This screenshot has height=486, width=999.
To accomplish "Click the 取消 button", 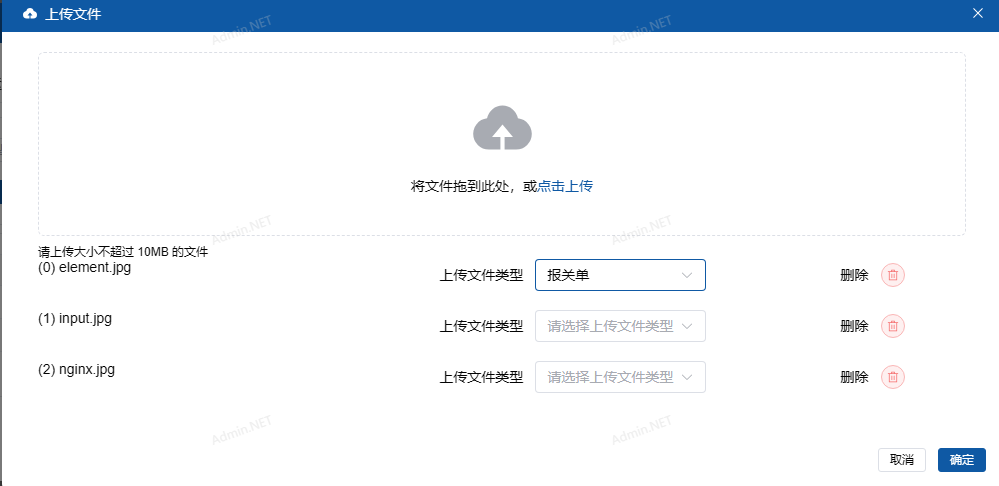I will tap(902, 460).
